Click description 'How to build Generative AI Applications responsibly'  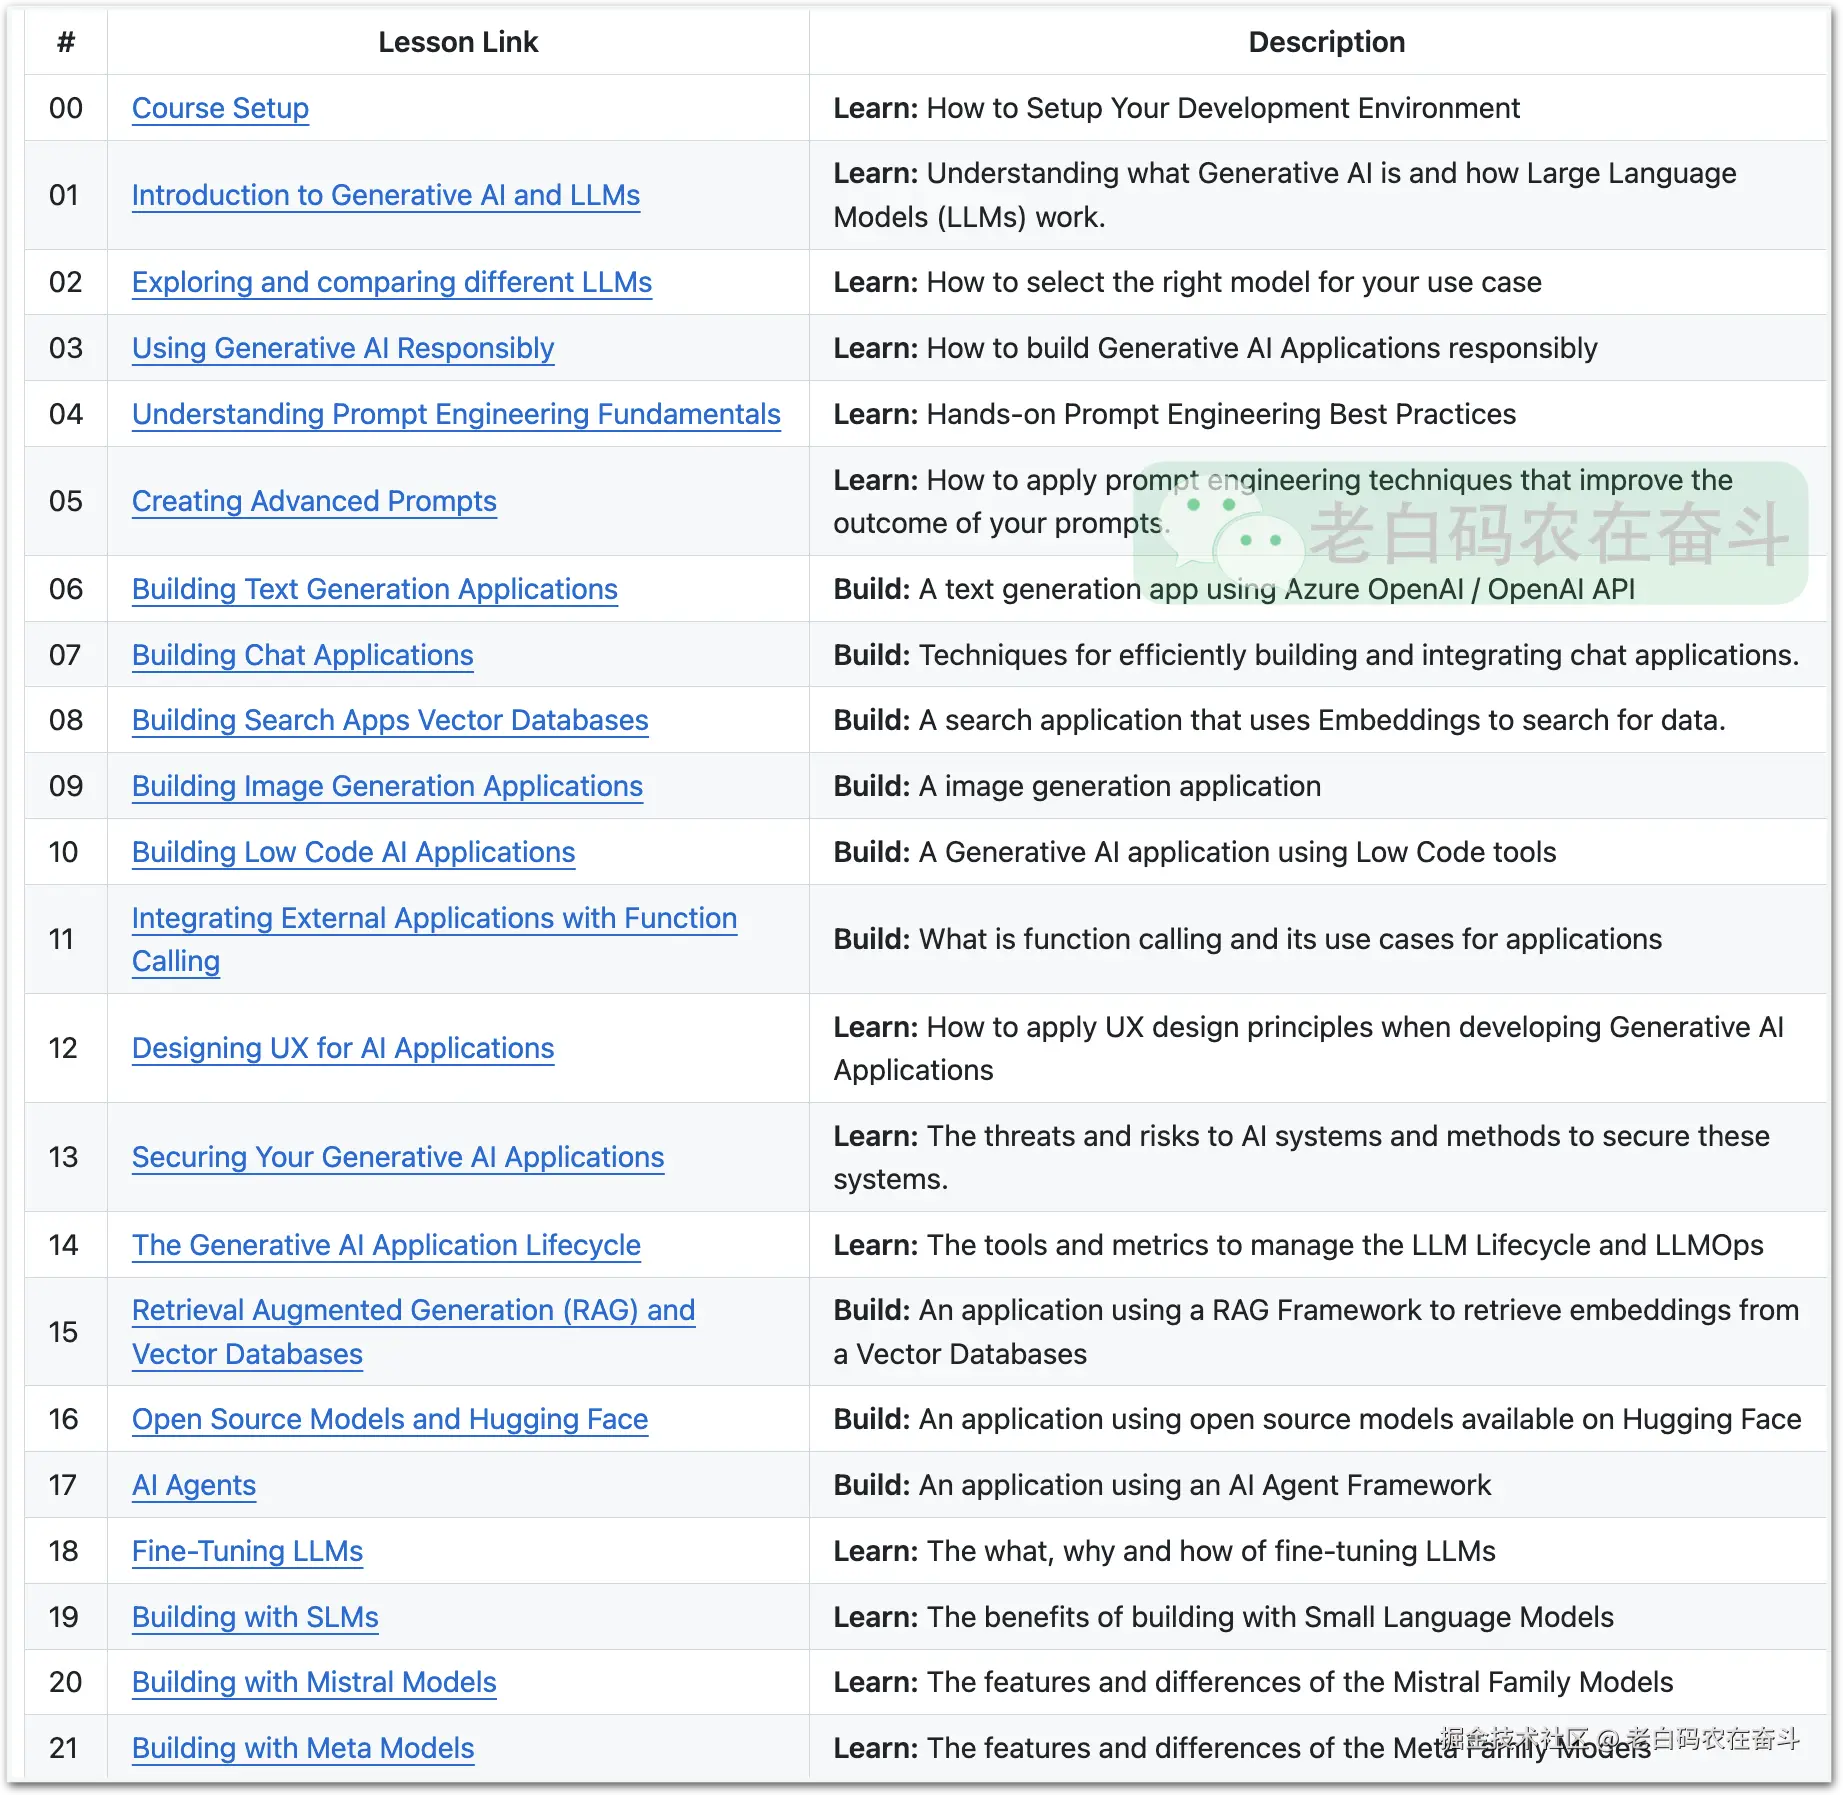[x=1262, y=348]
